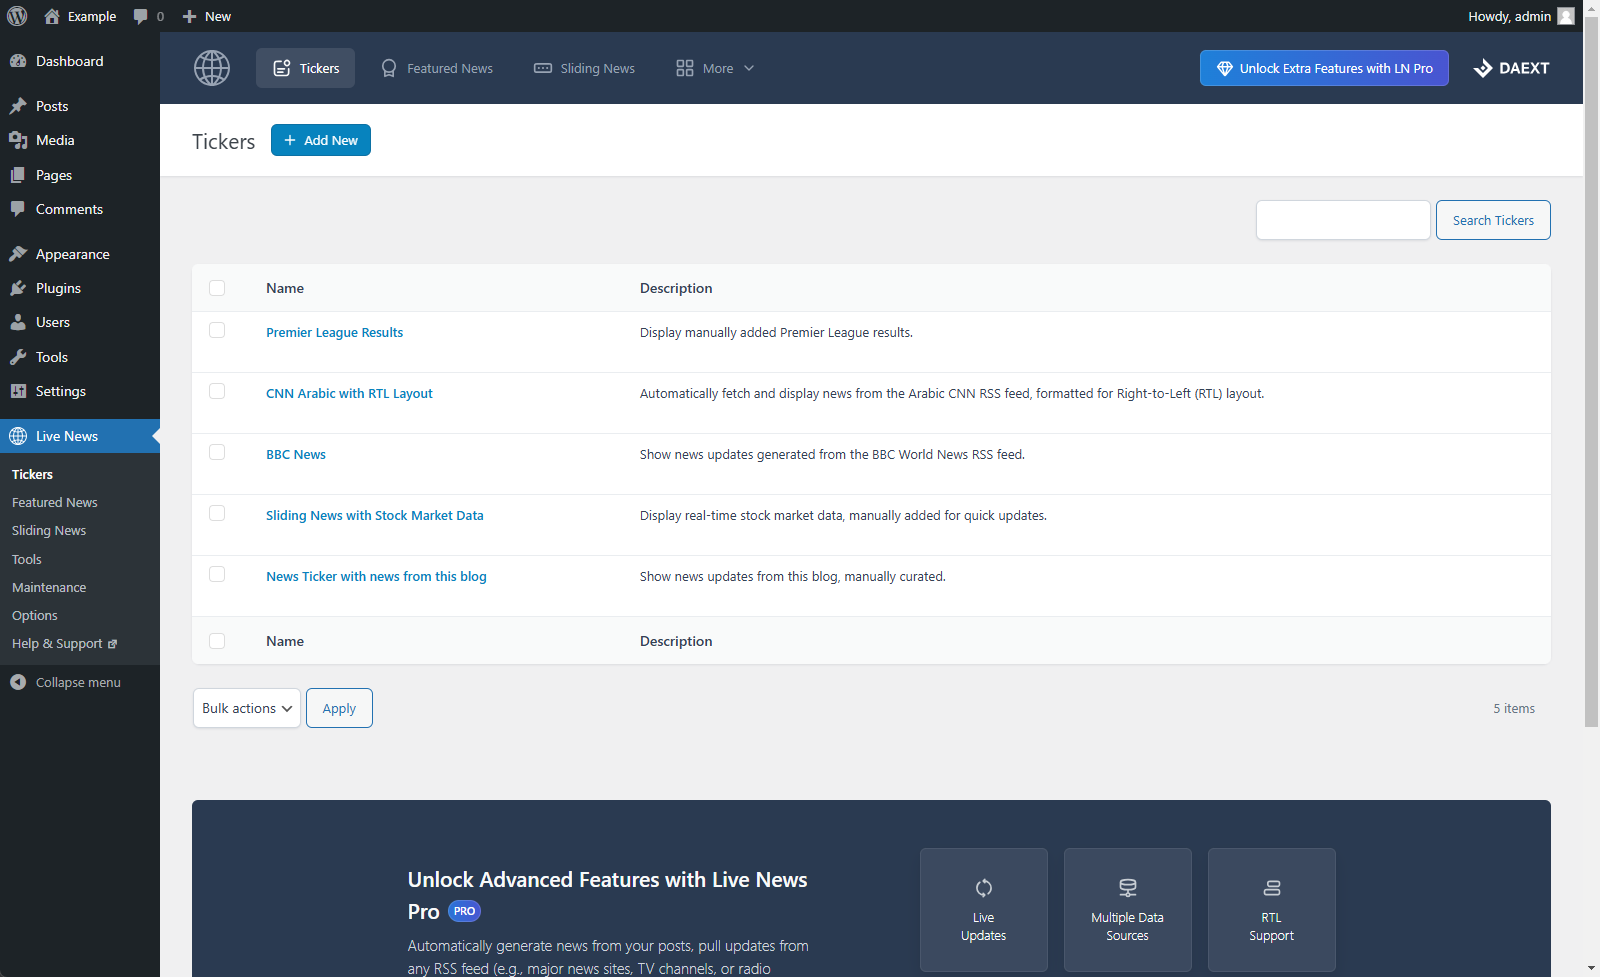Click the Comments icon in sidebar
Viewport: 1600px width, 977px height.
click(x=18, y=209)
